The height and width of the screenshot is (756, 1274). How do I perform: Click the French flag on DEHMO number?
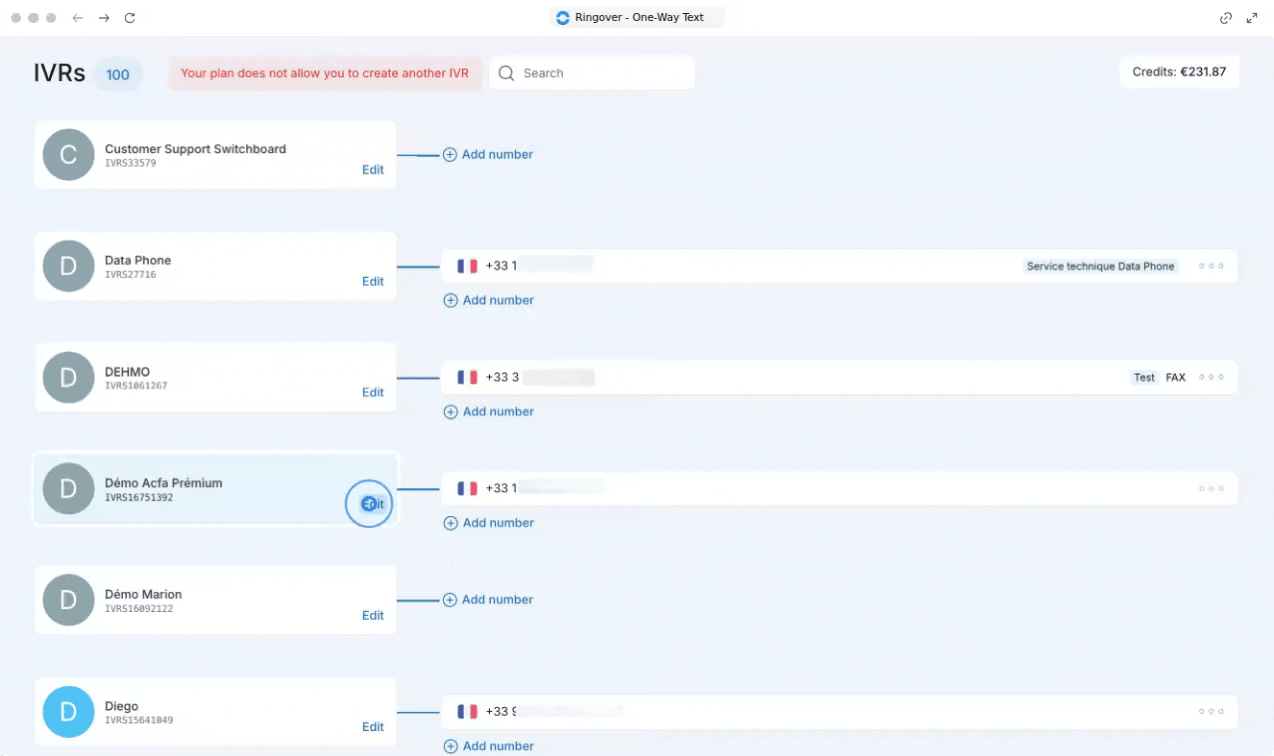pyautogui.click(x=467, y=377)
